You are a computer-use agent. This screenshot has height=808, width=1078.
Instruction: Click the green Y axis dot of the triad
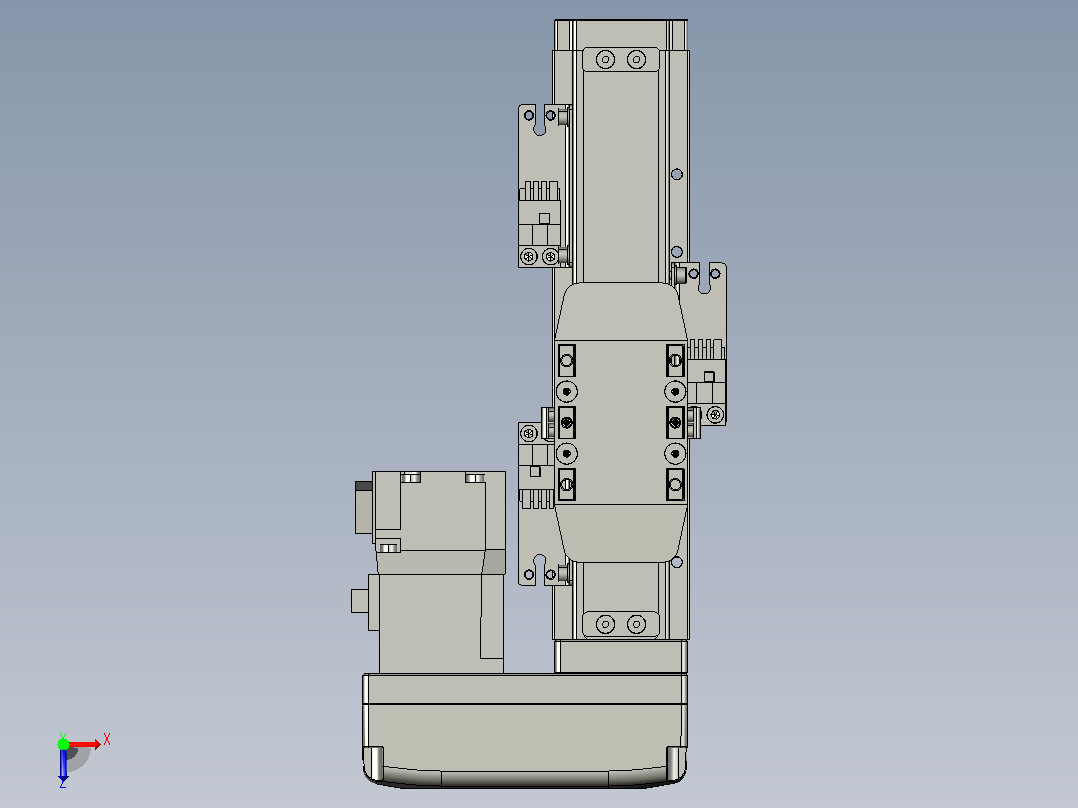pyautogui.click(x=63, y=743)
